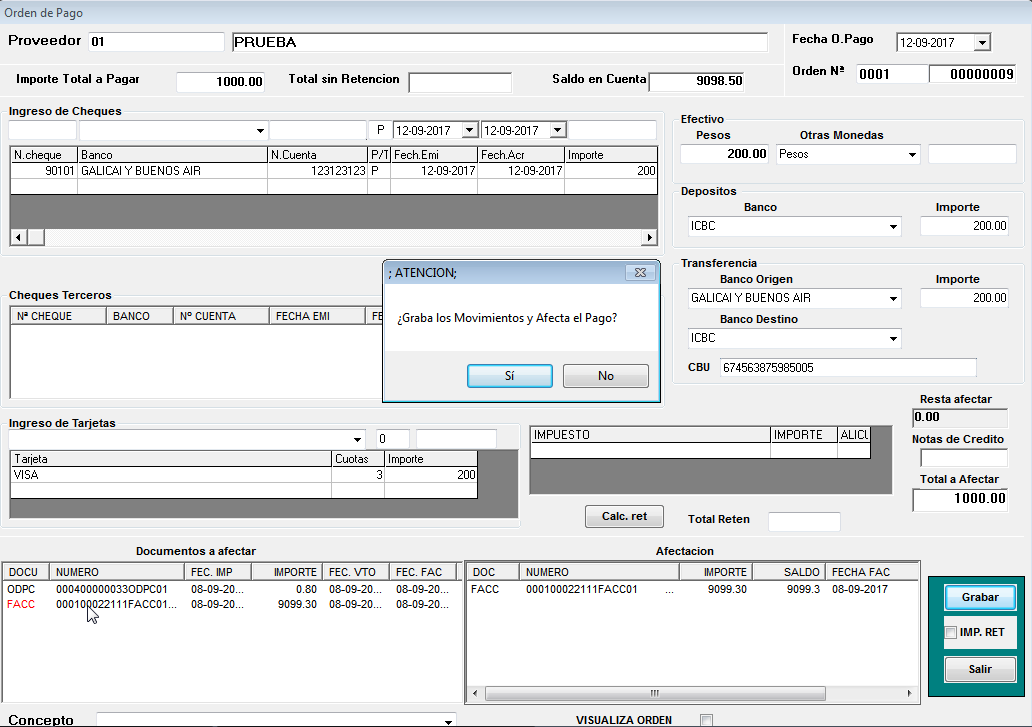The height and width of the screenshot is (727, 1032).
Task: Open the cheque accreditation date dropdown
Action: (x=557, y=130)
